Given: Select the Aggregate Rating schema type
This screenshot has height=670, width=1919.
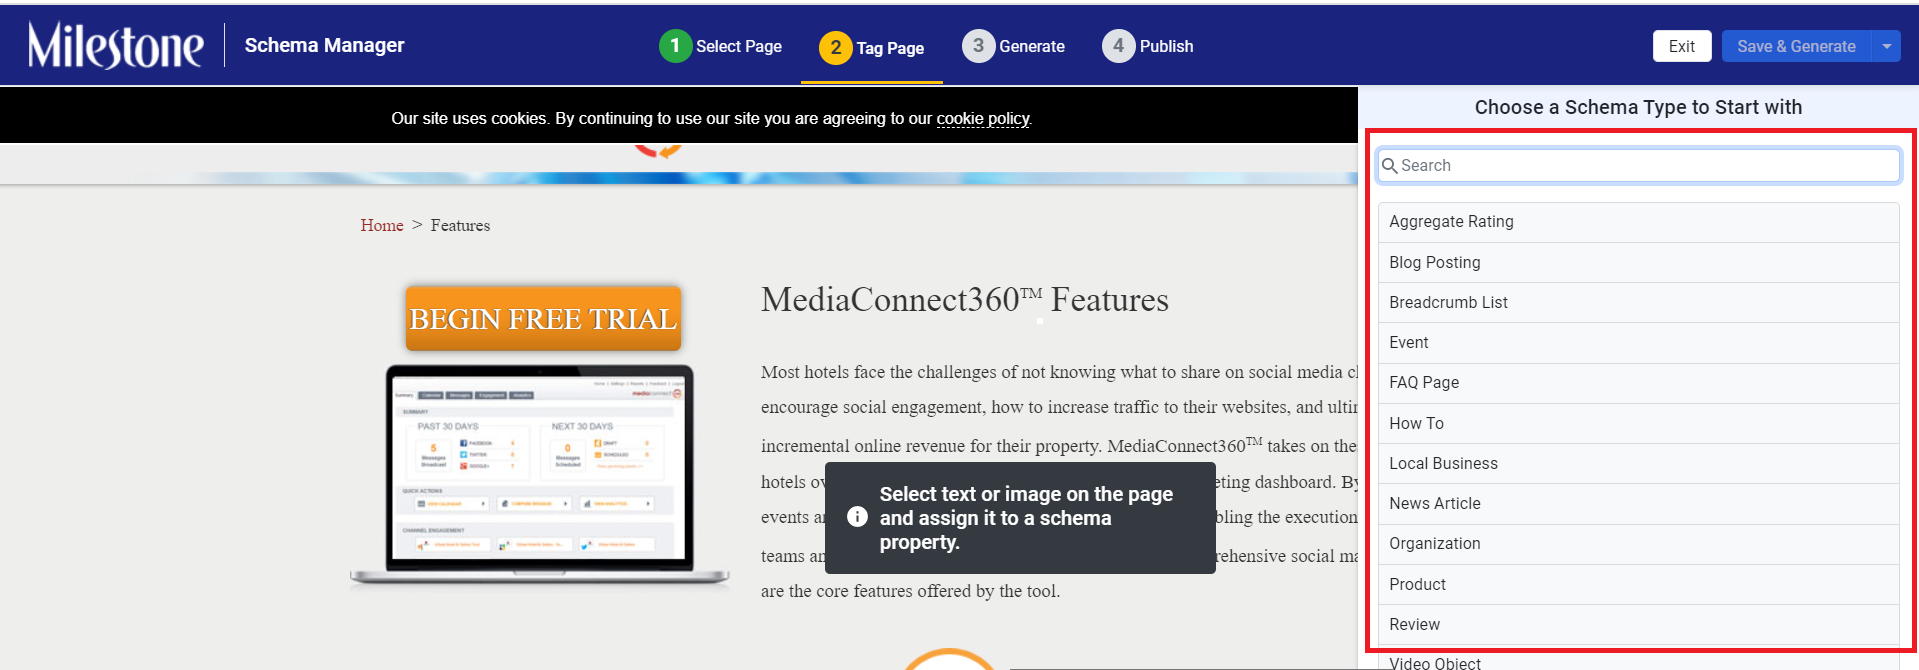Looking at the screenshot, I should point(1639,222).
